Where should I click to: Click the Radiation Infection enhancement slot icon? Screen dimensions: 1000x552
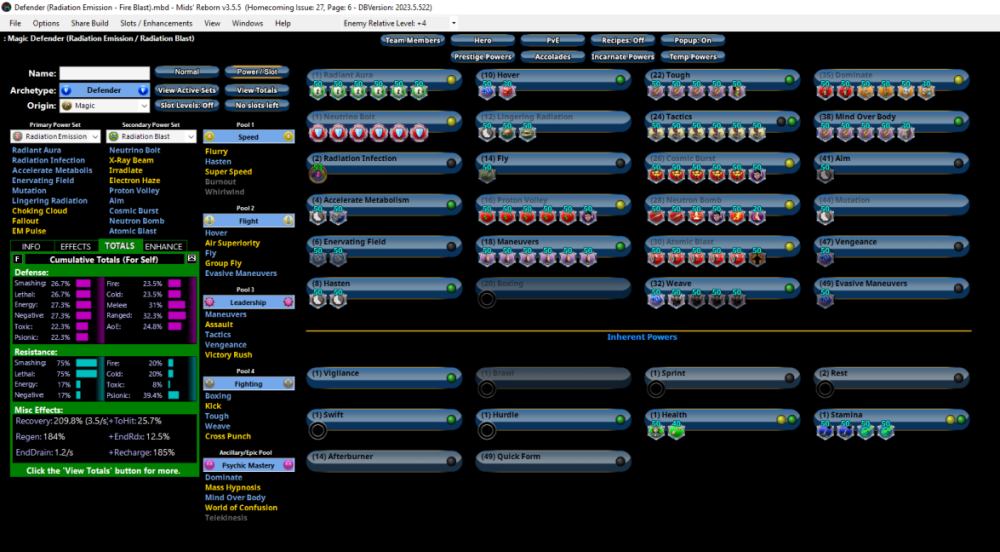(318, 174)
